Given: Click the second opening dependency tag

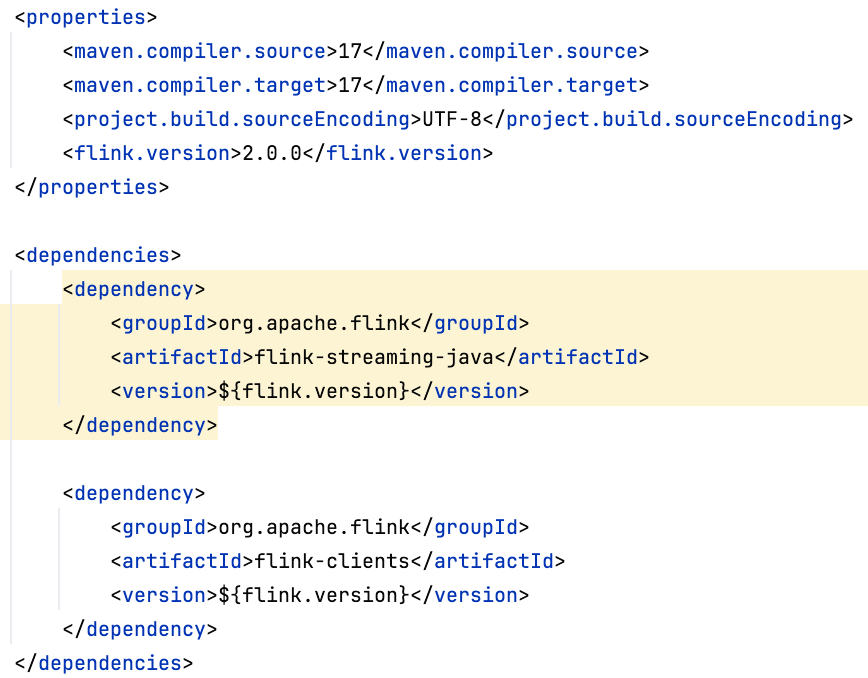Looking at the screenshot, I should (134, 493).
